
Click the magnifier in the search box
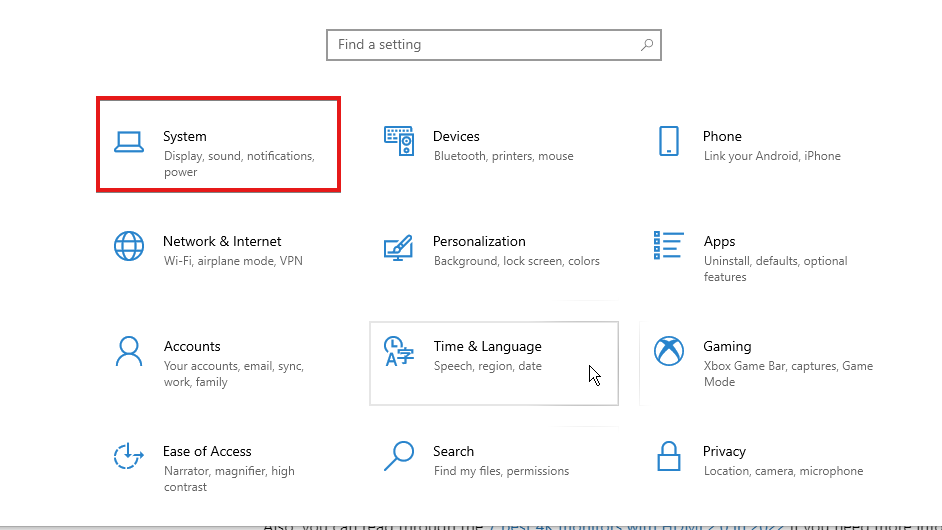pos(647,45)
